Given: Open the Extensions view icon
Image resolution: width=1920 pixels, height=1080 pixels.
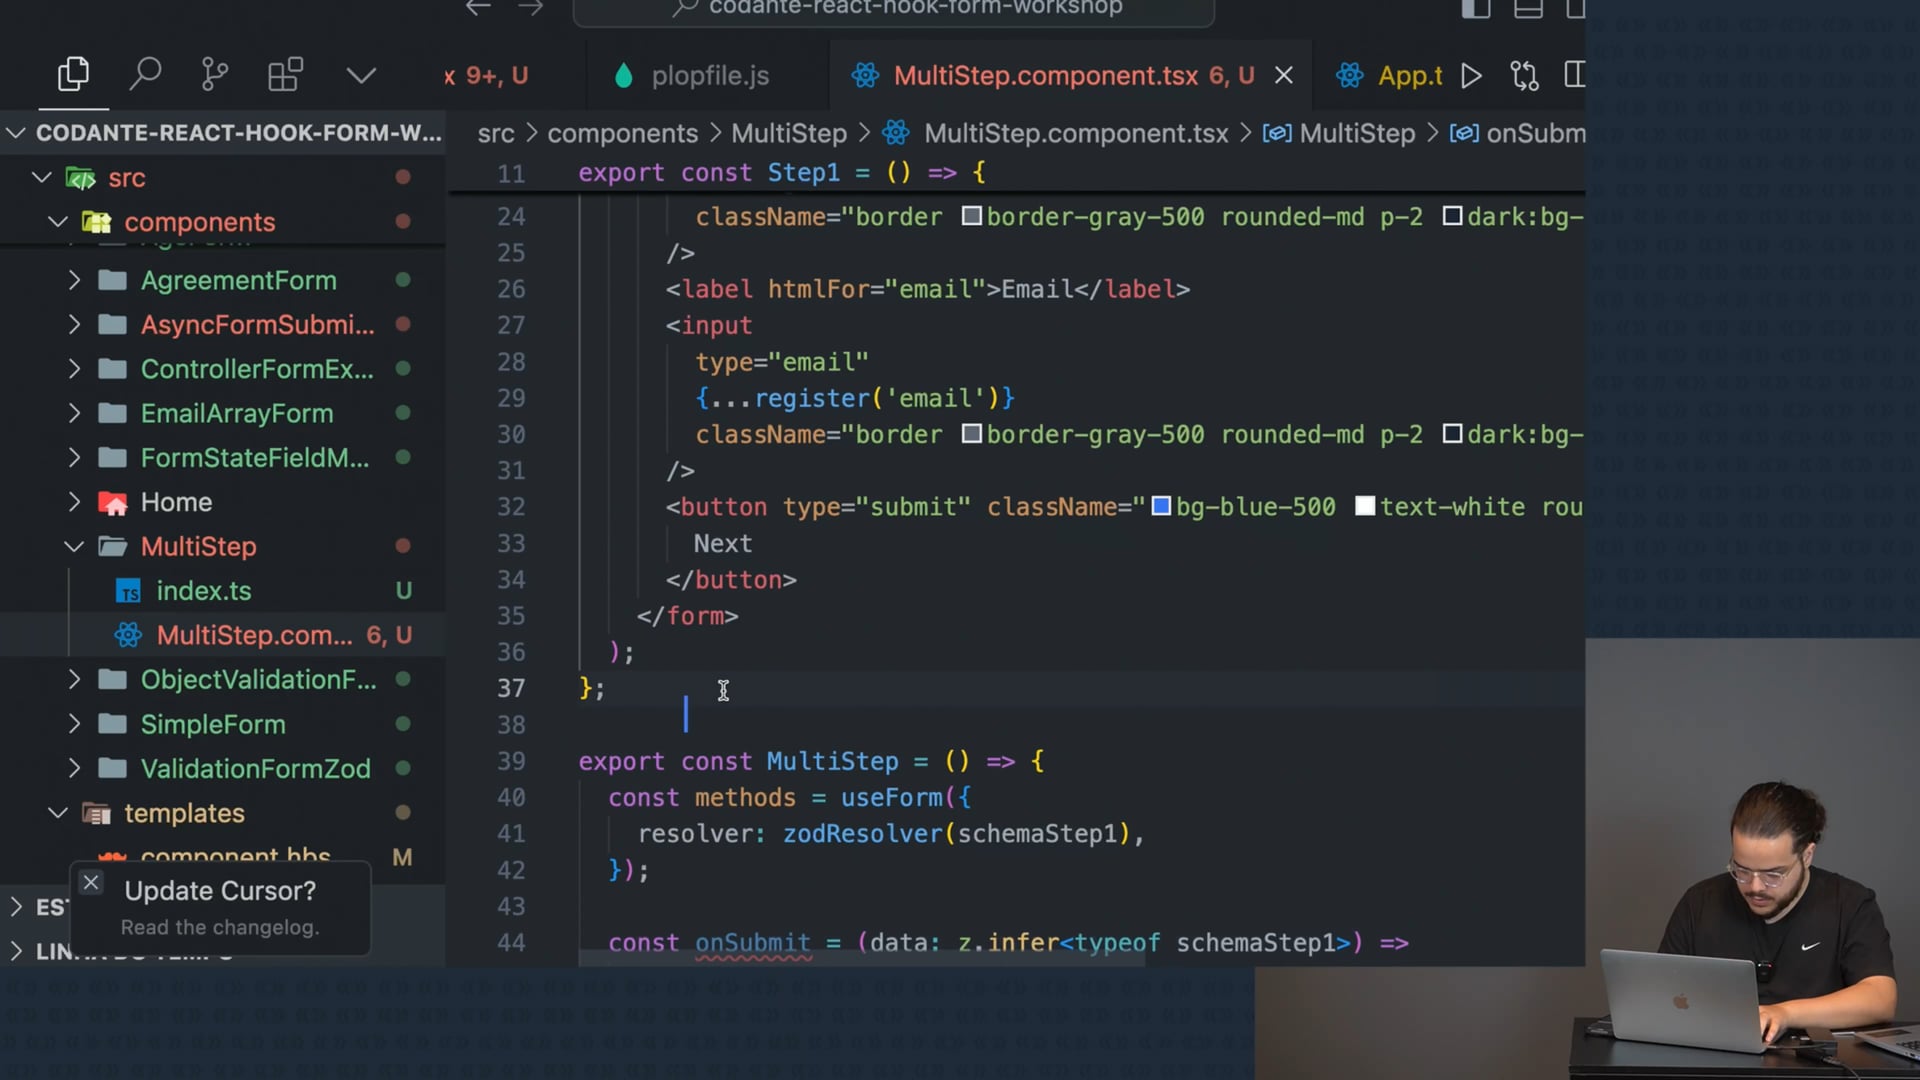Looking at the screenshot, I should (x=285, y=74).
